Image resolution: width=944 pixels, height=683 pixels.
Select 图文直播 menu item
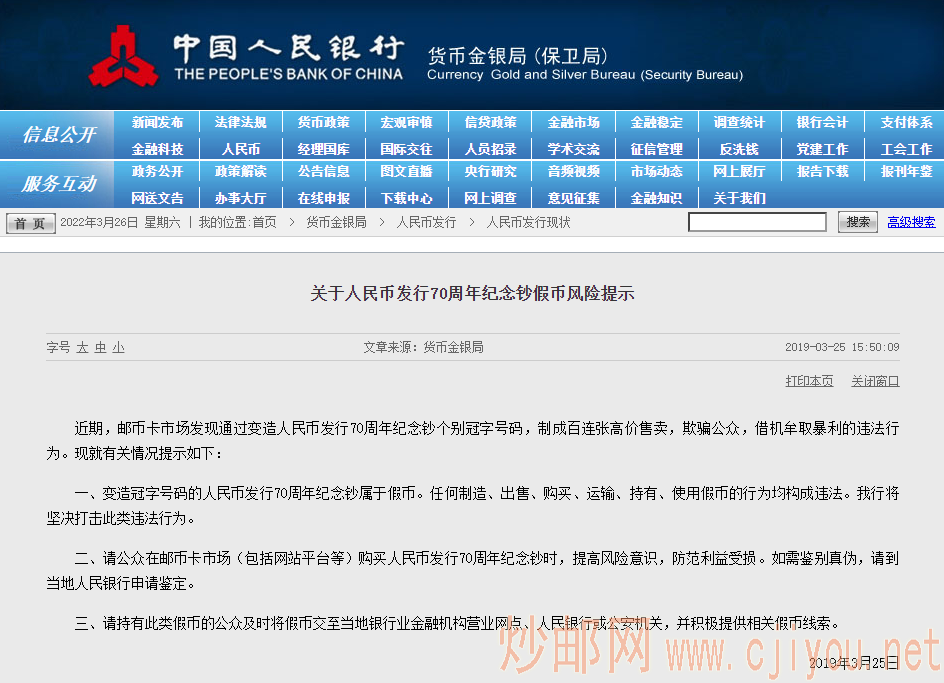406,171
